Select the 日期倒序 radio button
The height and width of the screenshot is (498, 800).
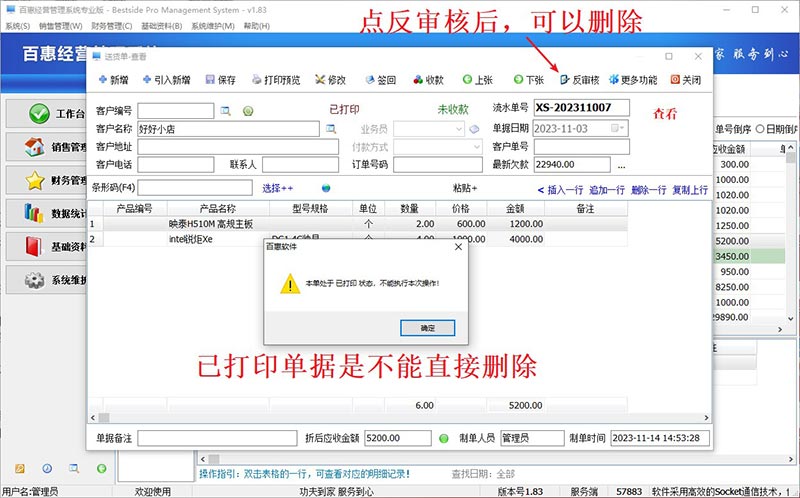pos(760,129)
